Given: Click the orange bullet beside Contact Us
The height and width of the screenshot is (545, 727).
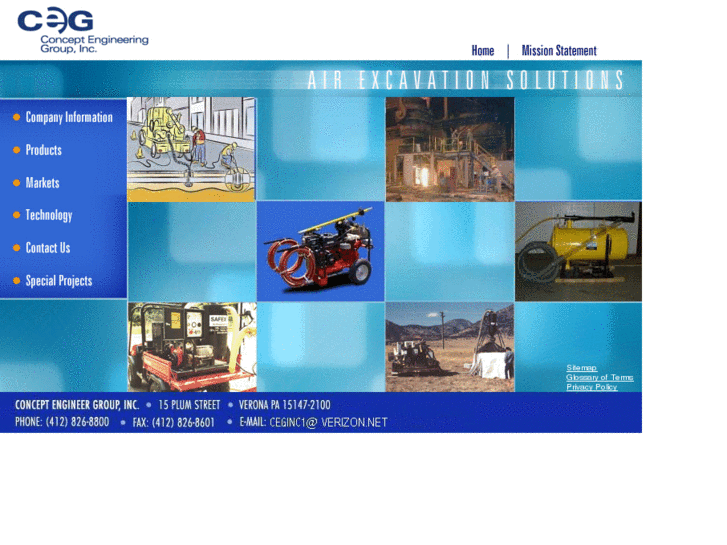Looking at the screenshot, I should (17, 248).
